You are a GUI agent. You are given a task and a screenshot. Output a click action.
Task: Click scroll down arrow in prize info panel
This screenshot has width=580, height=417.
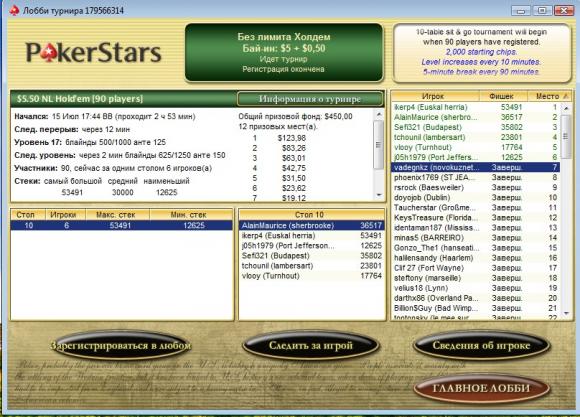[378, 195]
